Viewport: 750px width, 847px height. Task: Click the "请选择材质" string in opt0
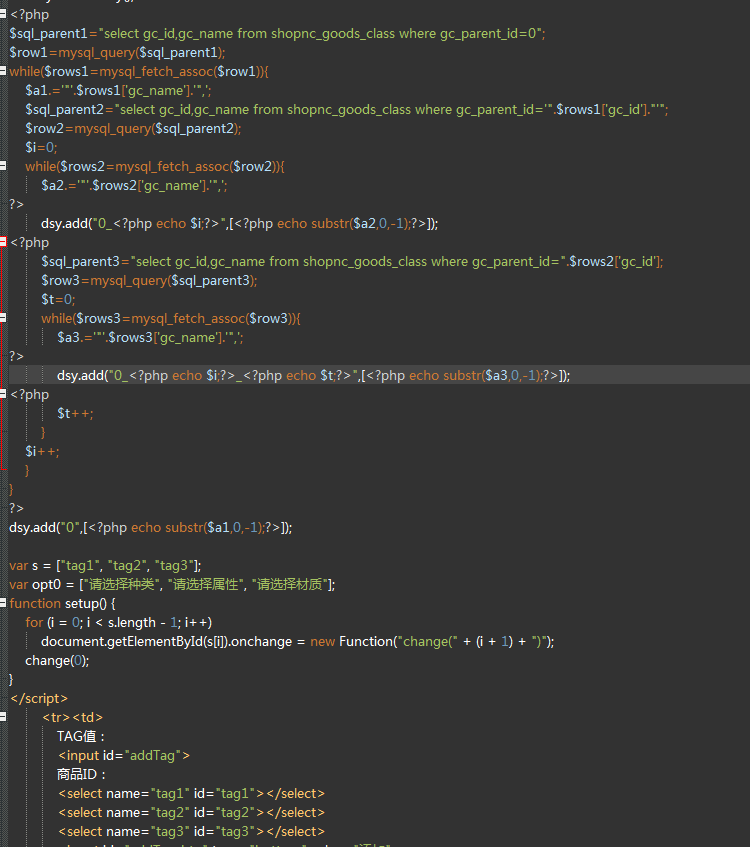pyautogui.click(x=290, y=584)
